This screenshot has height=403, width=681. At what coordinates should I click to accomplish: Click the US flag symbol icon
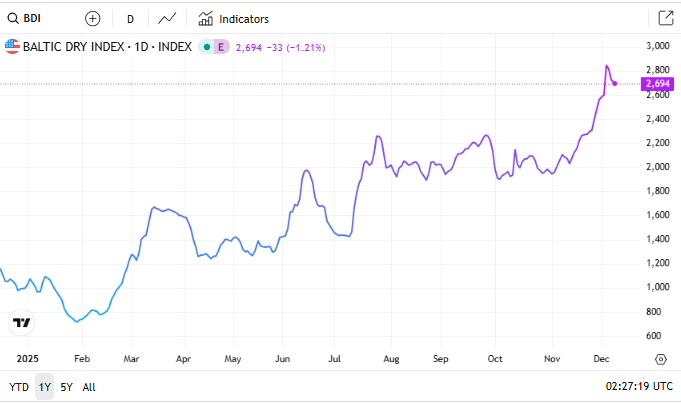point(13,46)
